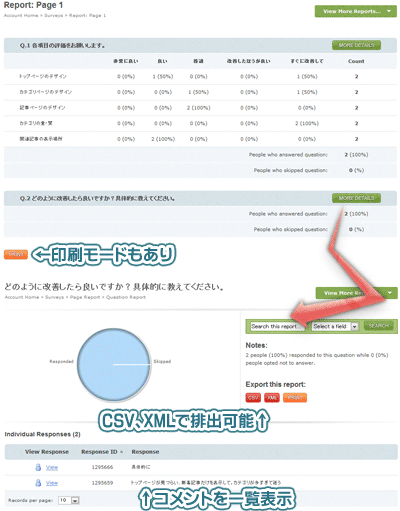
Task: Click MORE DETAILS for question Q.2
Action: click(356, 198)
